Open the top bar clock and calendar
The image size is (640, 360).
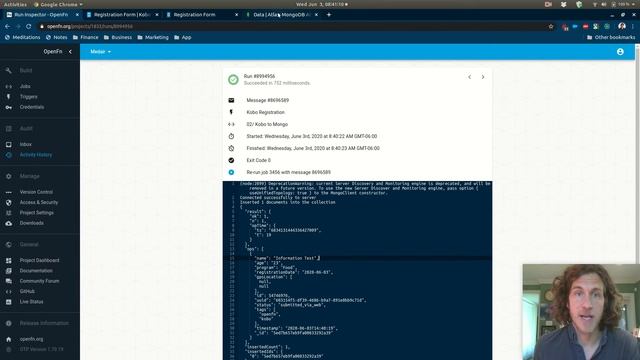tap(322, 4)
